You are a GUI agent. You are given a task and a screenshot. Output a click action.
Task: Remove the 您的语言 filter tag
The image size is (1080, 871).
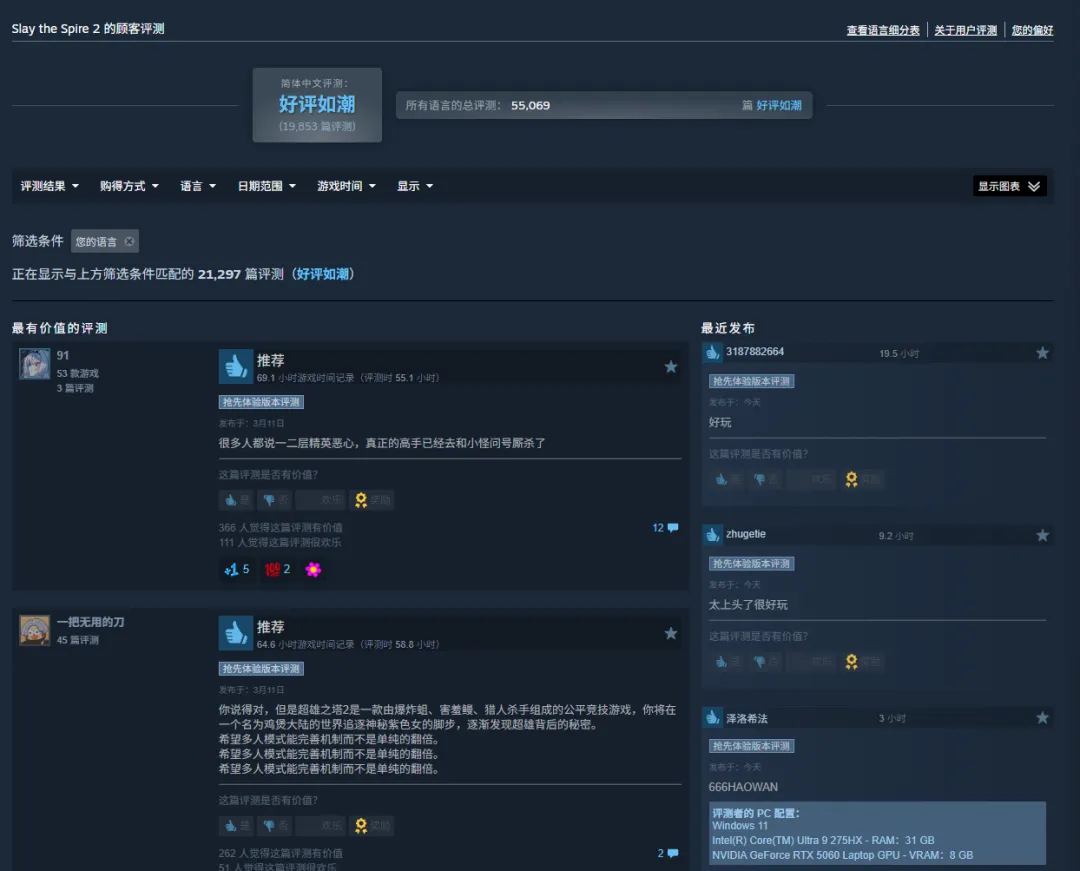pos(129,242)
